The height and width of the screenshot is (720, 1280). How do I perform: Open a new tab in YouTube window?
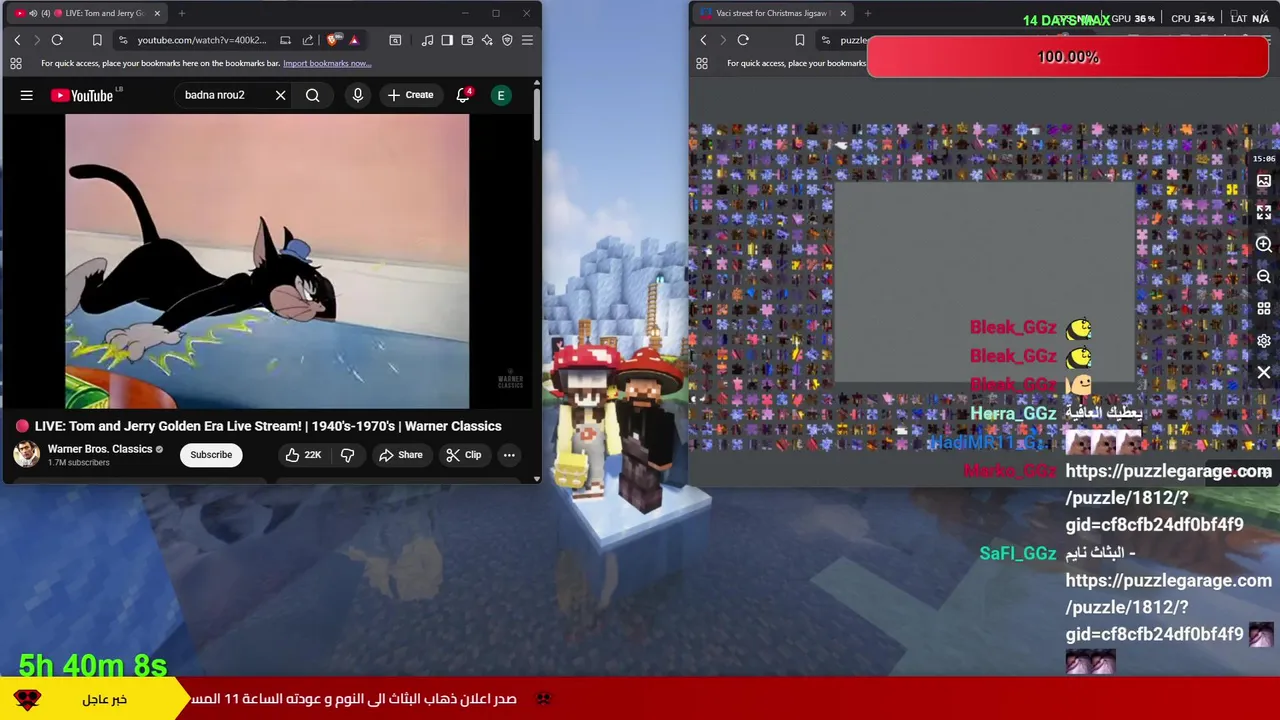tap(182, 13)
